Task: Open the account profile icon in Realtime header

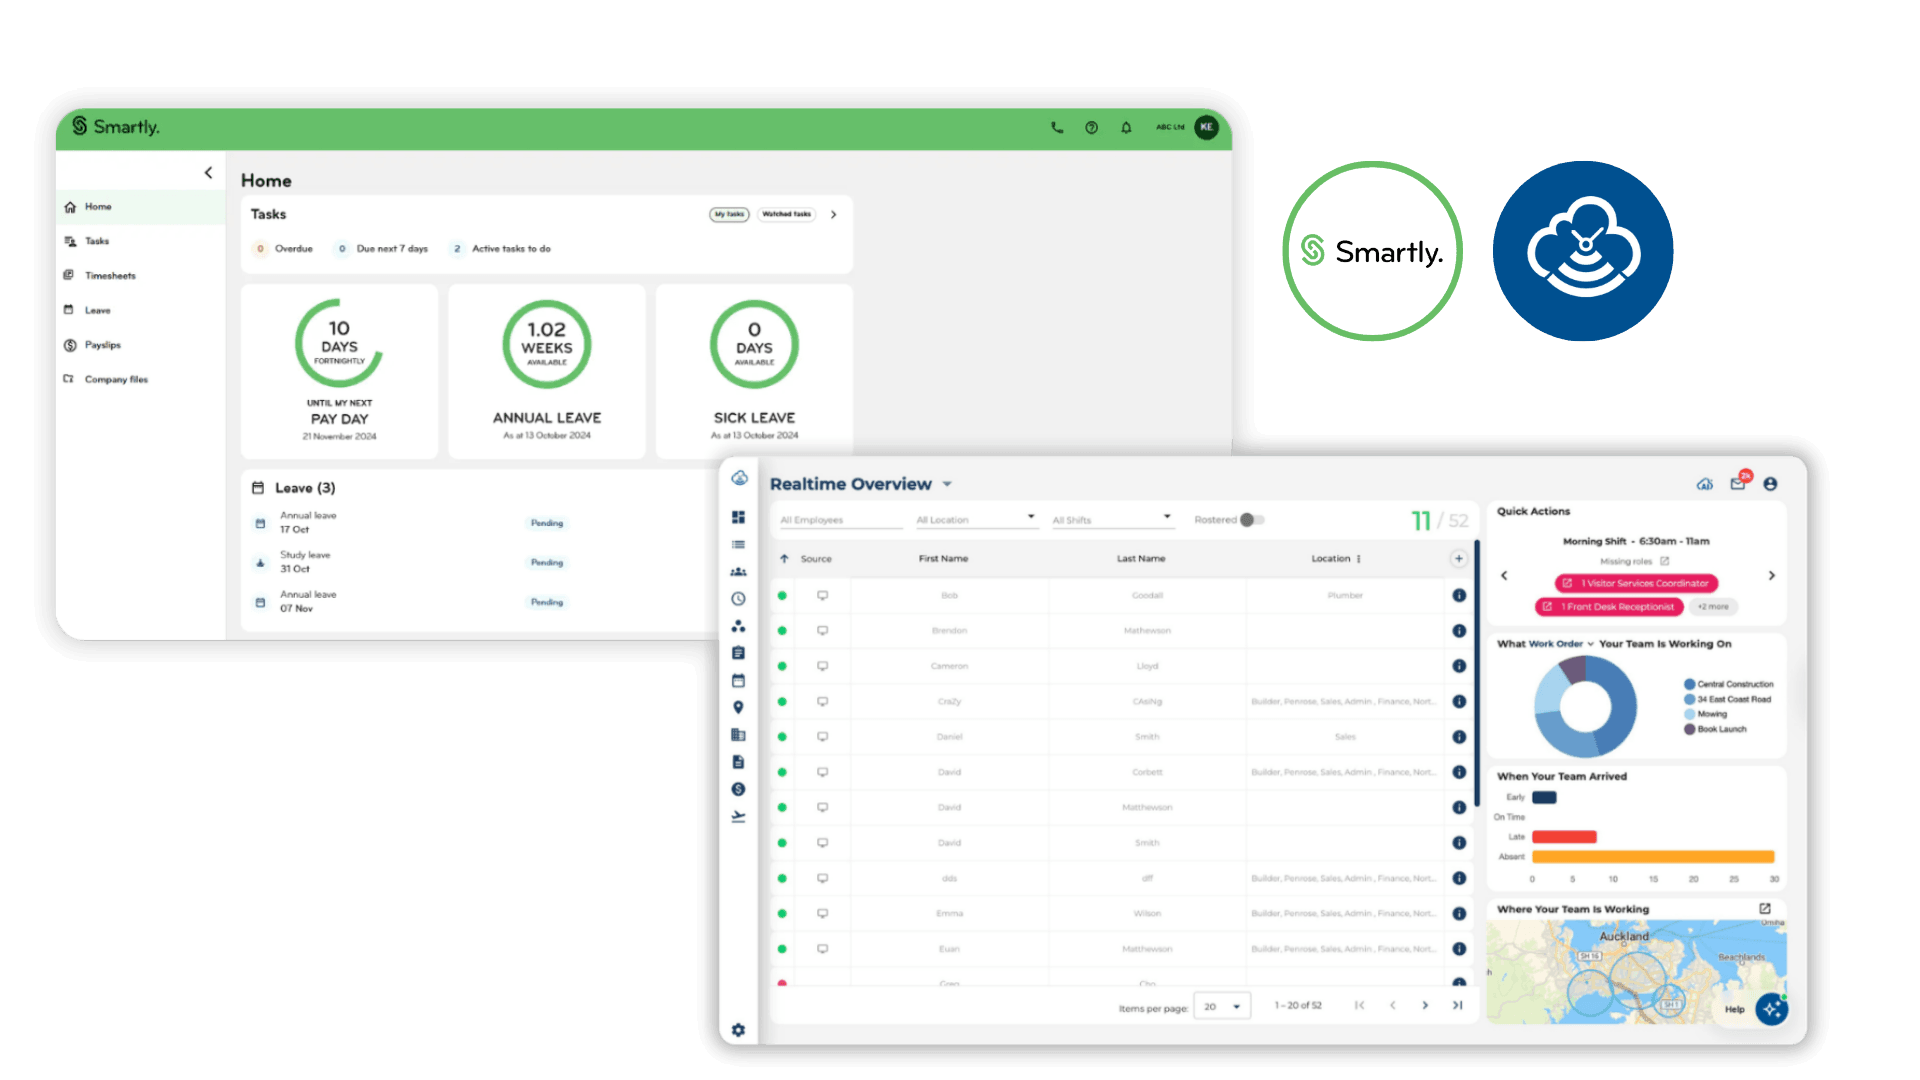Action: [x=1771, y=484]
